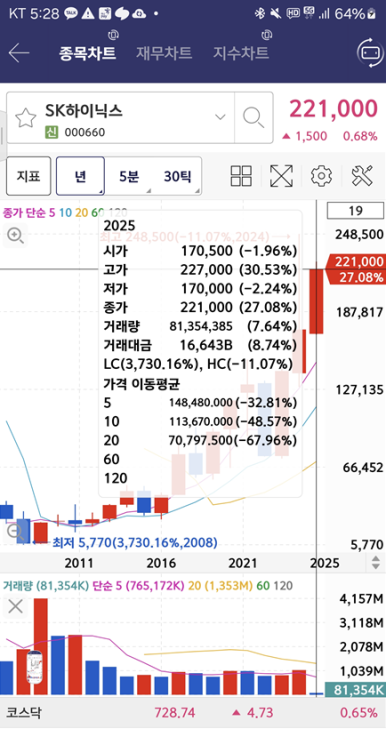This screenshot has height=729, width=386.
Task: Tap the 종가 단순 moving average legend
Action: coord(65,212)
